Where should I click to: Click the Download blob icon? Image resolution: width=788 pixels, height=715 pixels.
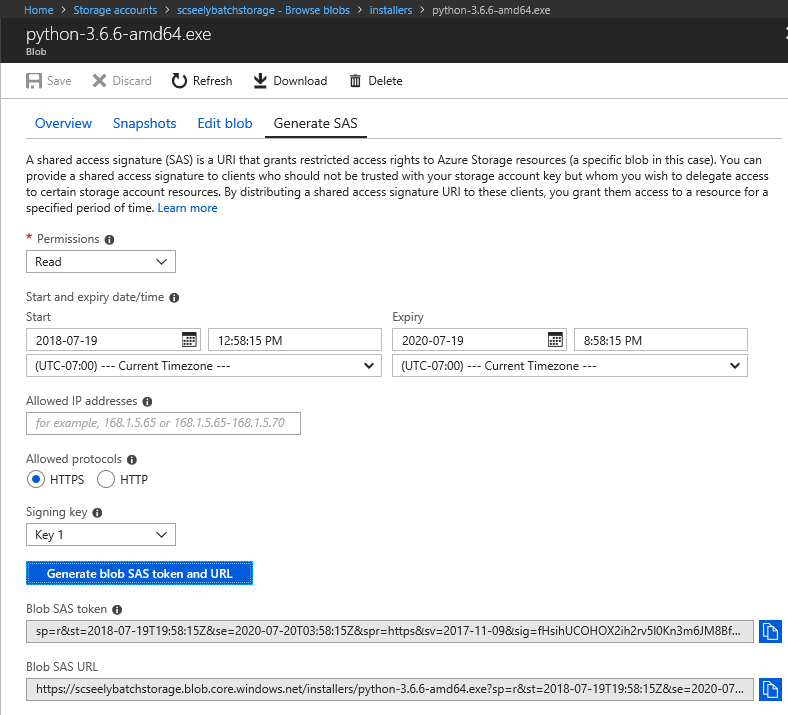260,81
